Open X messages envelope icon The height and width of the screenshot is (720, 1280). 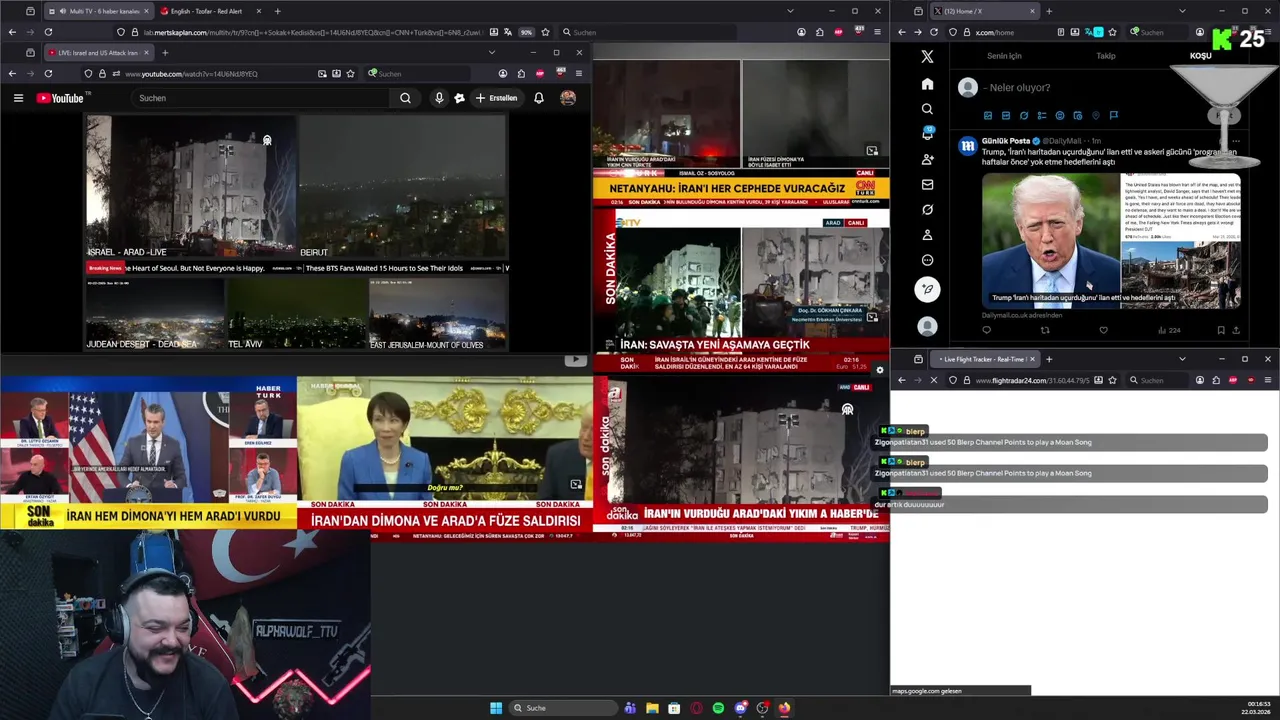pyautogui.click(x=927, y=184)
